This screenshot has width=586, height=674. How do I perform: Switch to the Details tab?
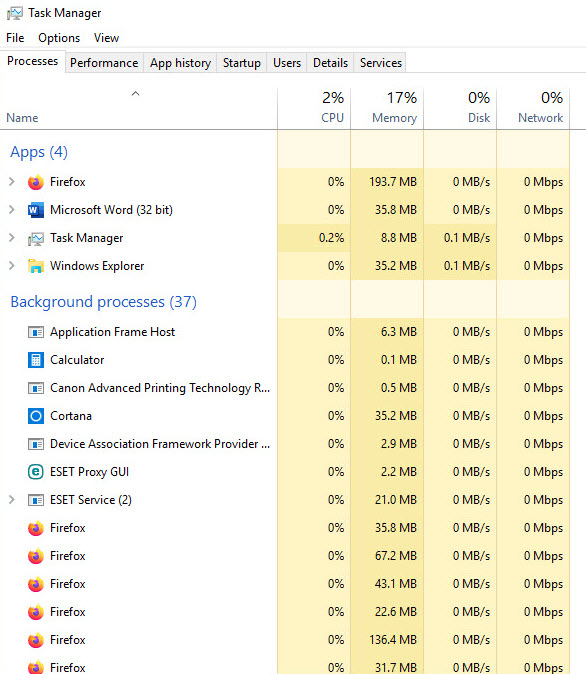[330, 63]
